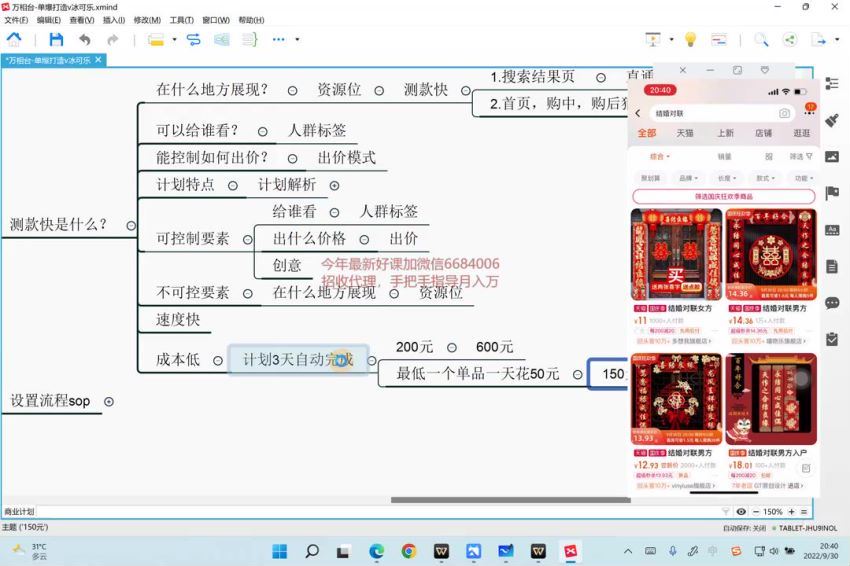Tap the camera icon in phone search bar
850x566 pixels.
tap(784, 113)
